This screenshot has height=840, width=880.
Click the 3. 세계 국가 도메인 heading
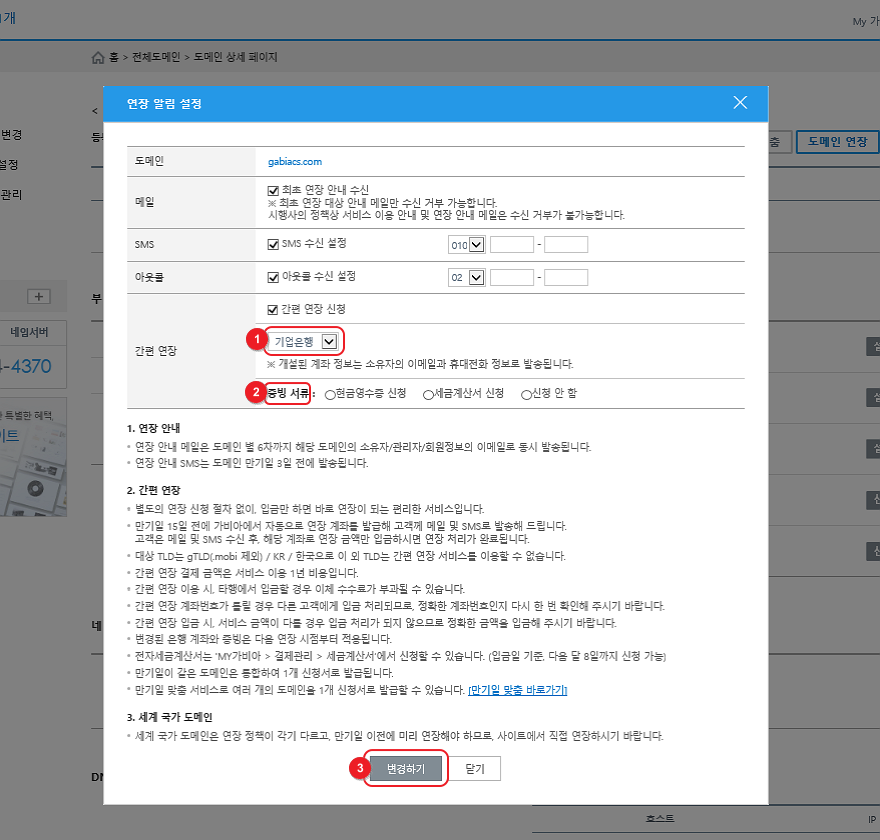169,717
